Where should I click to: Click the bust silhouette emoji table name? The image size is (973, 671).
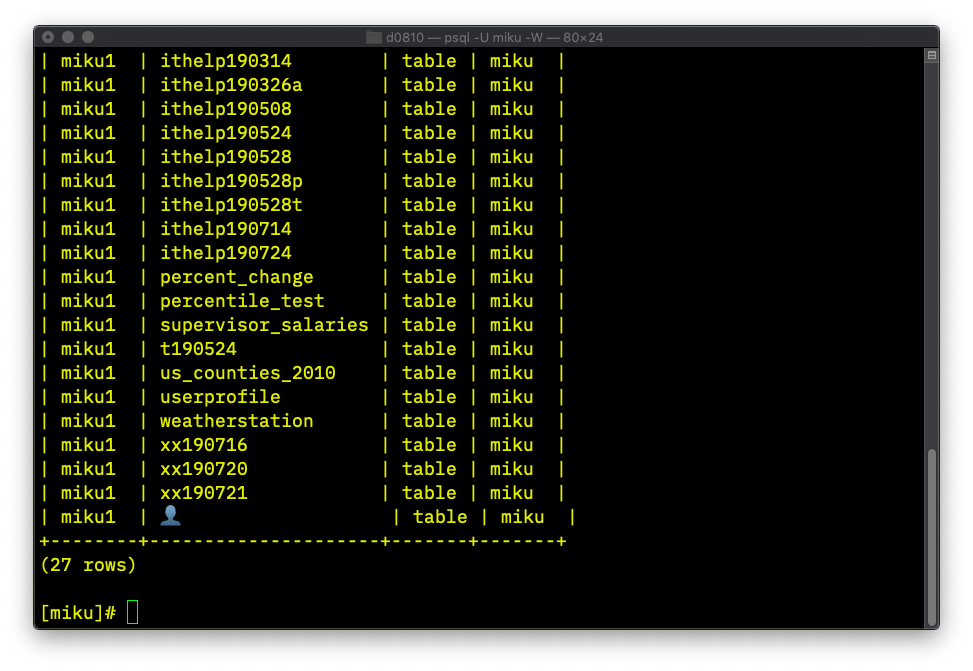coord(171,516)
